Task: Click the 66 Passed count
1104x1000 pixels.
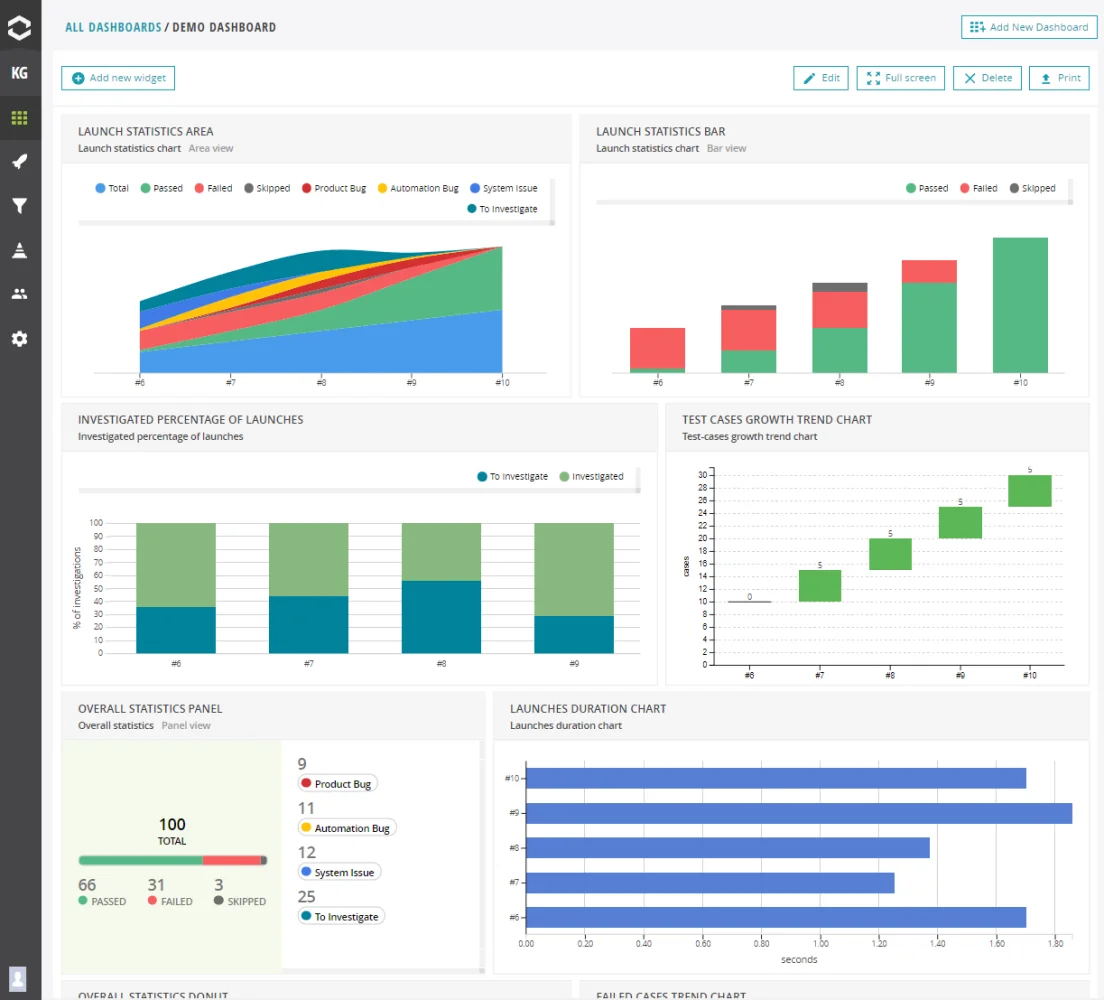Action: point(87,885)
